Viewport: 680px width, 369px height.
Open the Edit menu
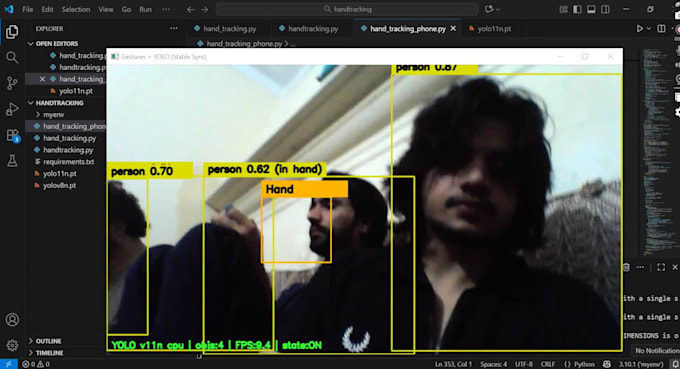coord(47,9)
